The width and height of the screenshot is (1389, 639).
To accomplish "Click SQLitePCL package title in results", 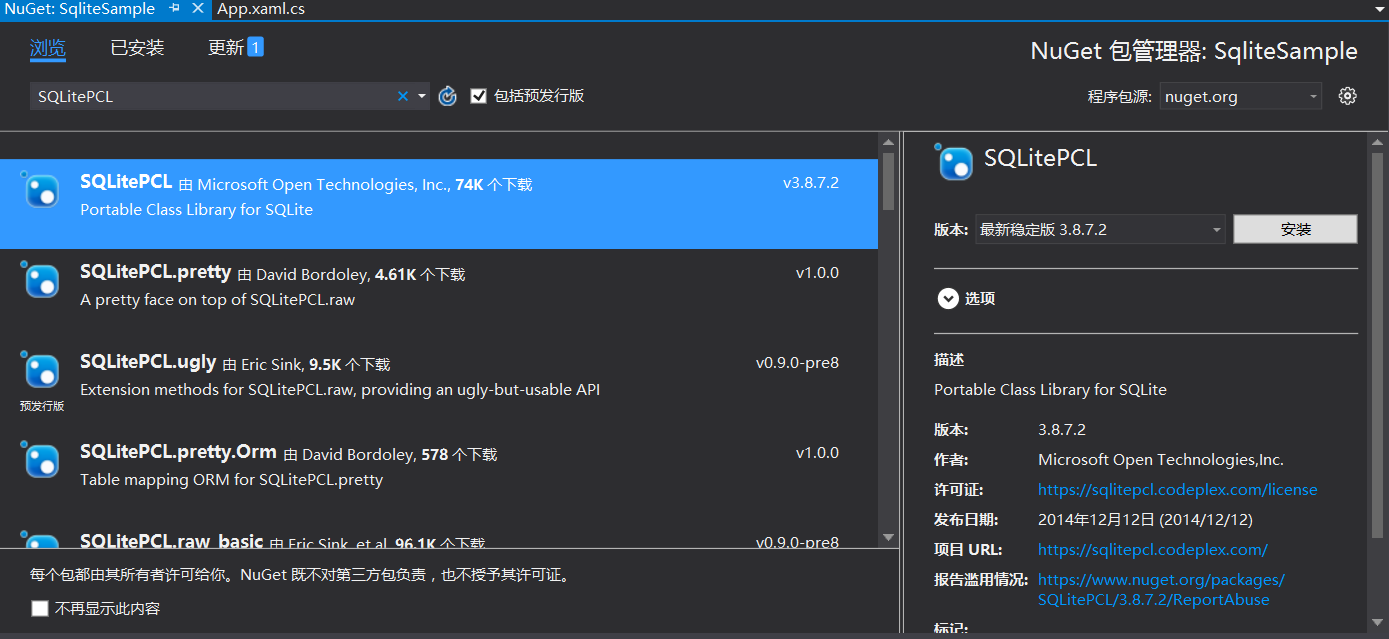I will coord(126,183).
